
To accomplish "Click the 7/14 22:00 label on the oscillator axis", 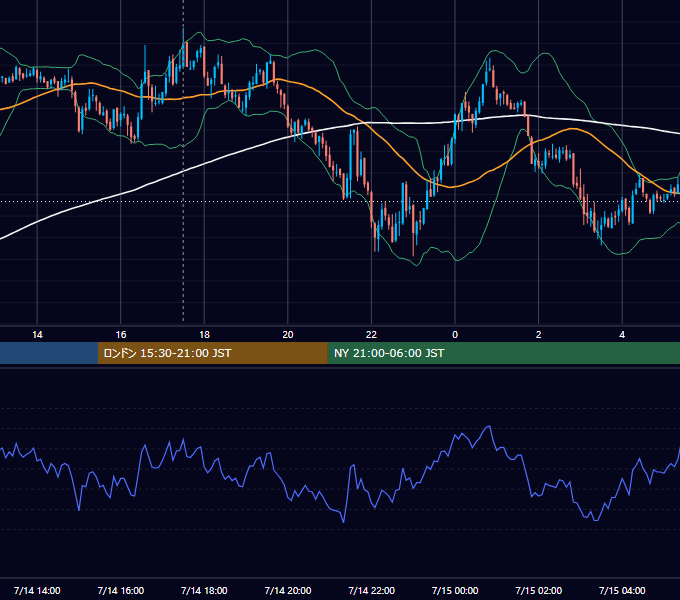I will coord(371,590).
